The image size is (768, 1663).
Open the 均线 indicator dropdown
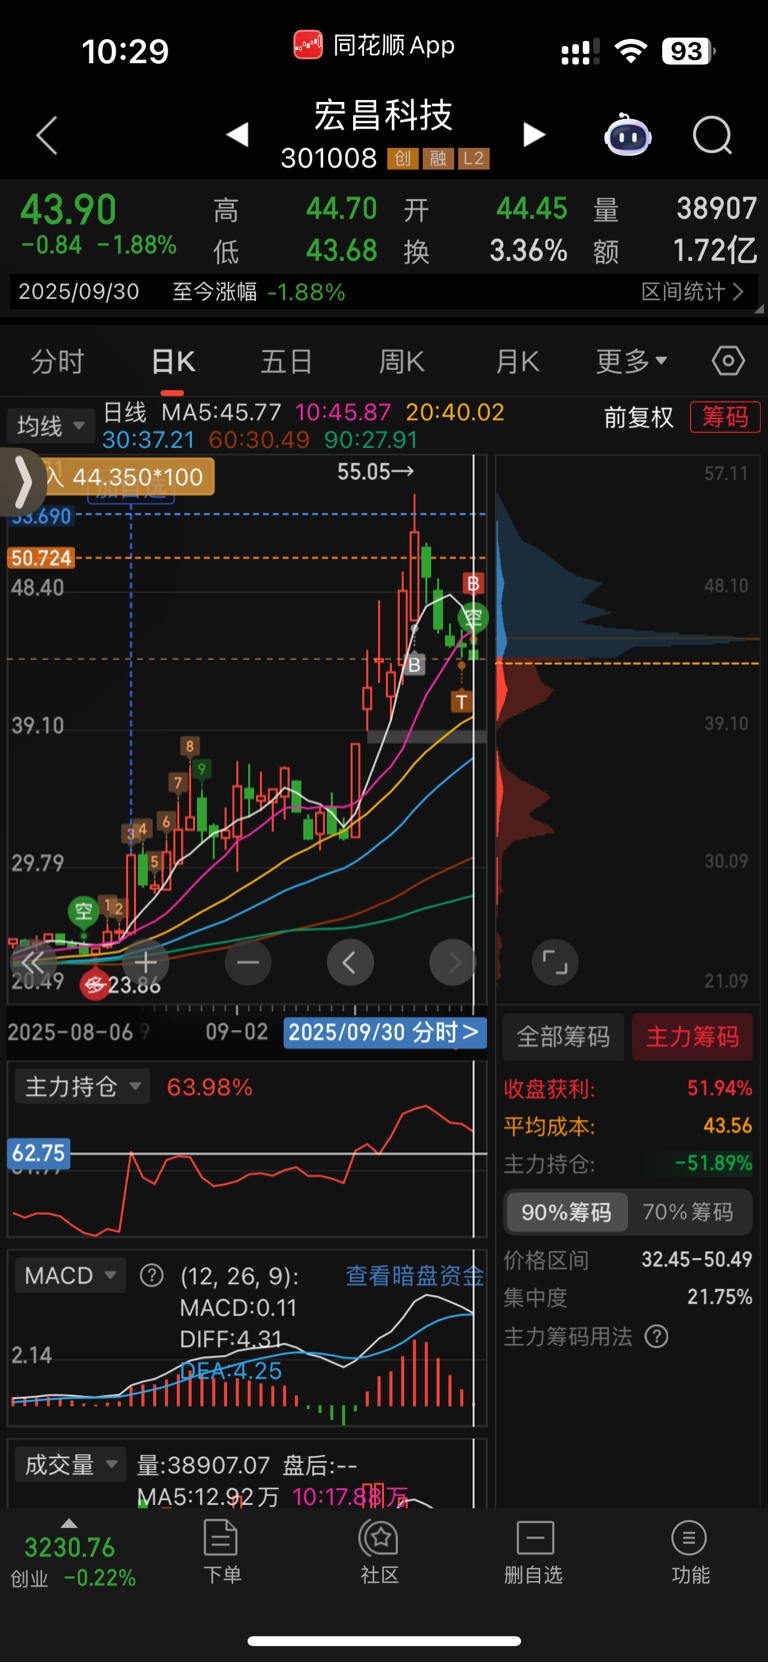tap(51, 426)
